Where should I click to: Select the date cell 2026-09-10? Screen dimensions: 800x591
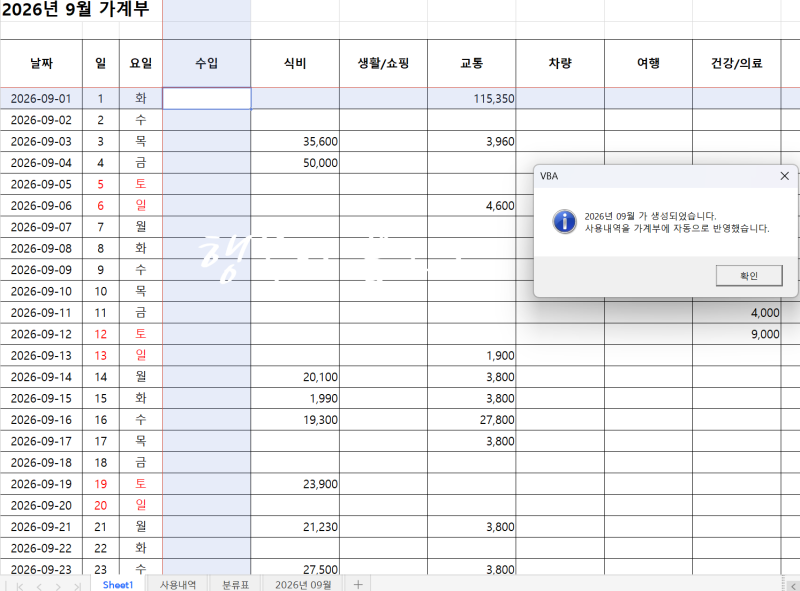[x=41, y=291]
